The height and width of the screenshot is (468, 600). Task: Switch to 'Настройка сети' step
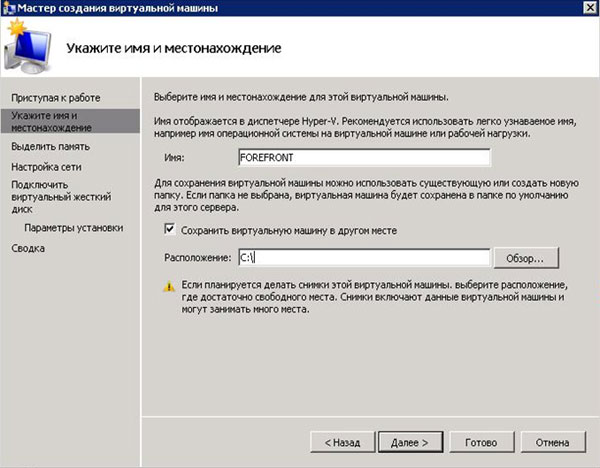[46, 167]
